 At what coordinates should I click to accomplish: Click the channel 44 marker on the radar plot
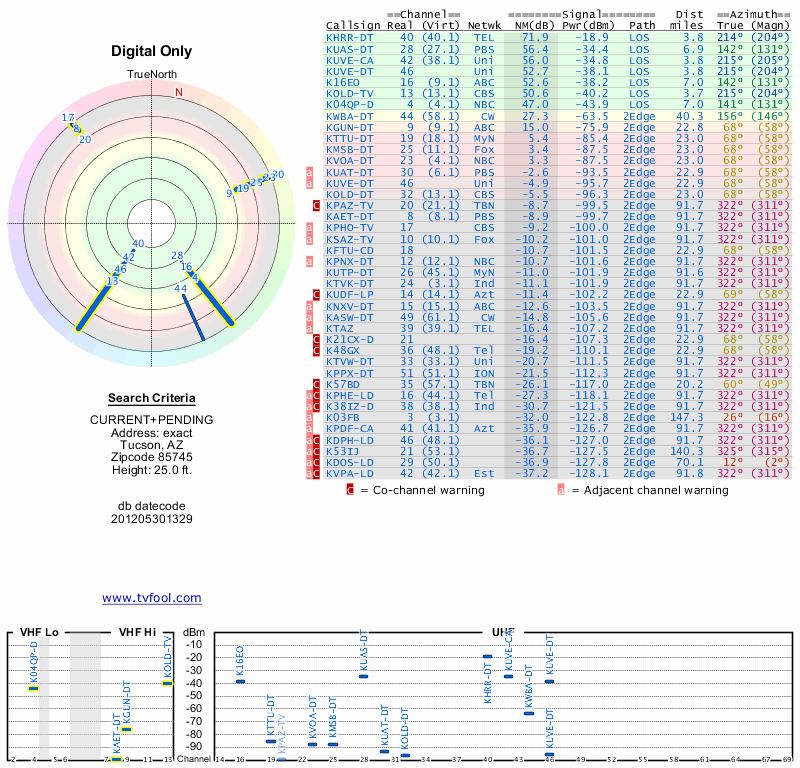coord(181,288)
